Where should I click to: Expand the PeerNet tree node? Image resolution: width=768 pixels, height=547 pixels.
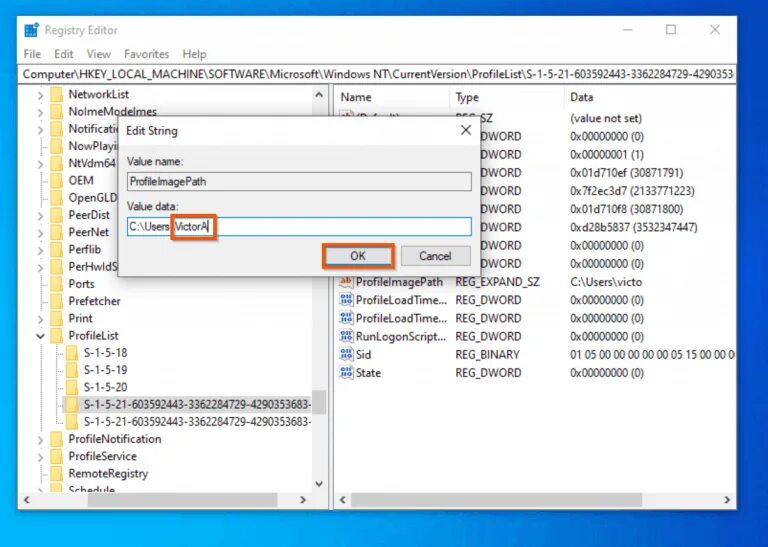click(41, 233)
